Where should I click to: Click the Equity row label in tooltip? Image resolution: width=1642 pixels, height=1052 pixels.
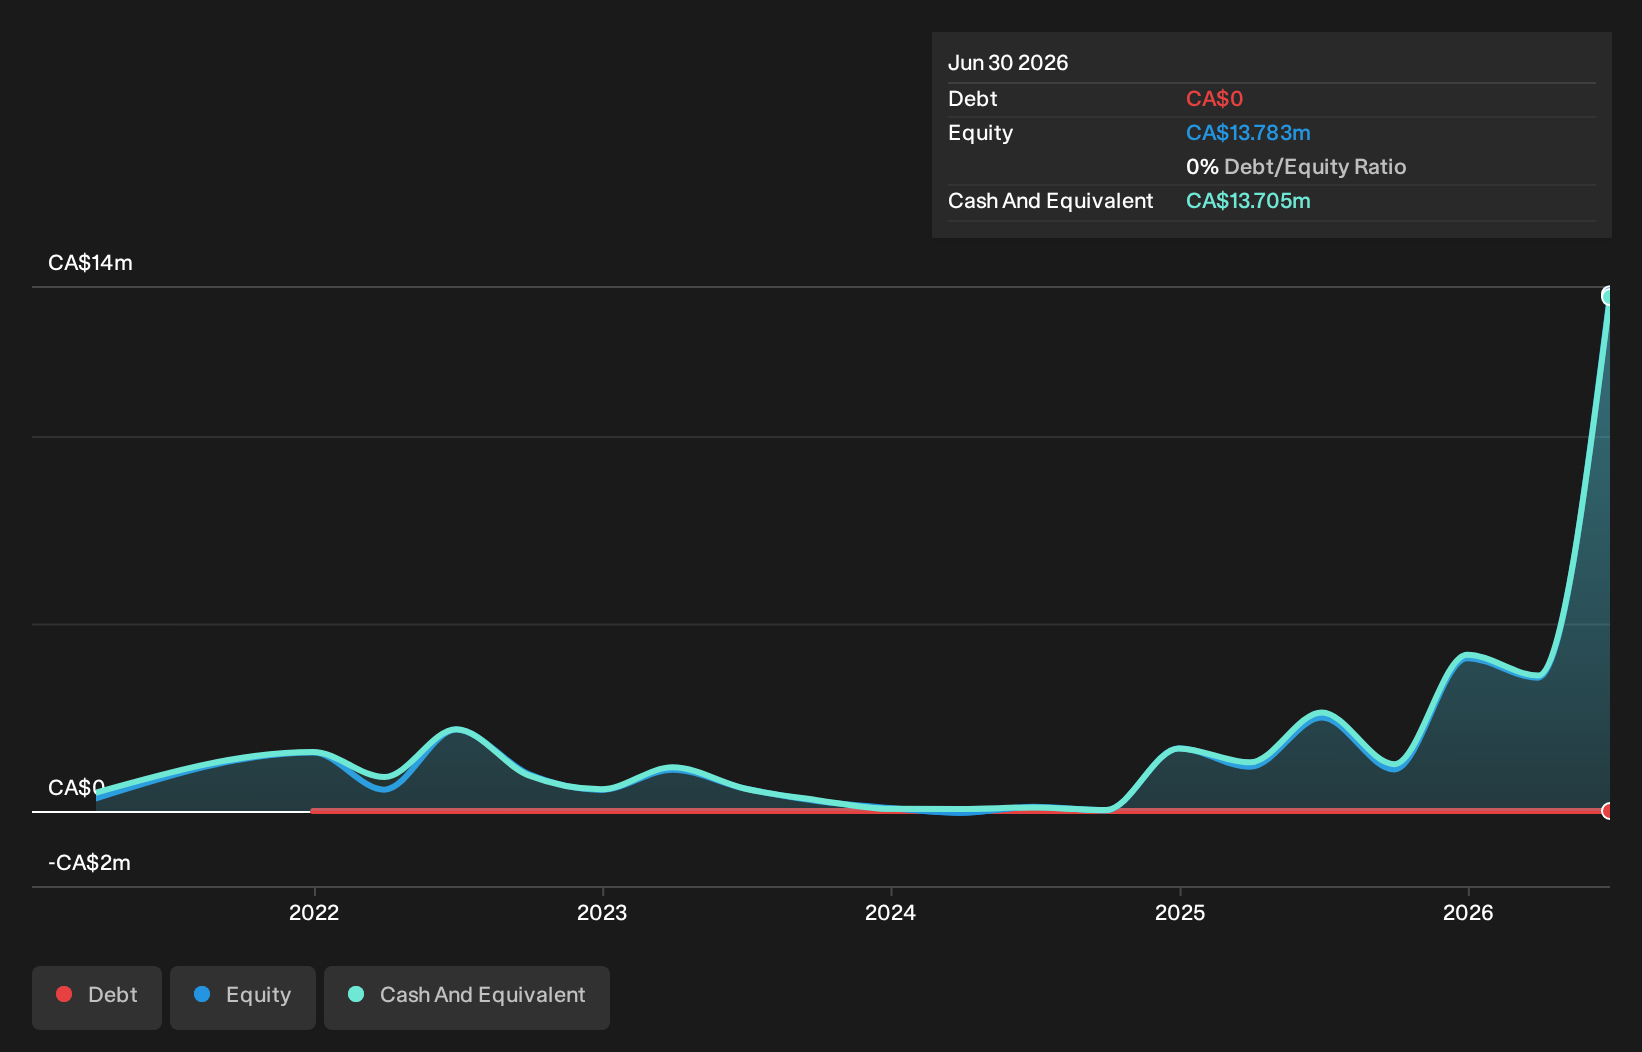[x=980, y=133]
